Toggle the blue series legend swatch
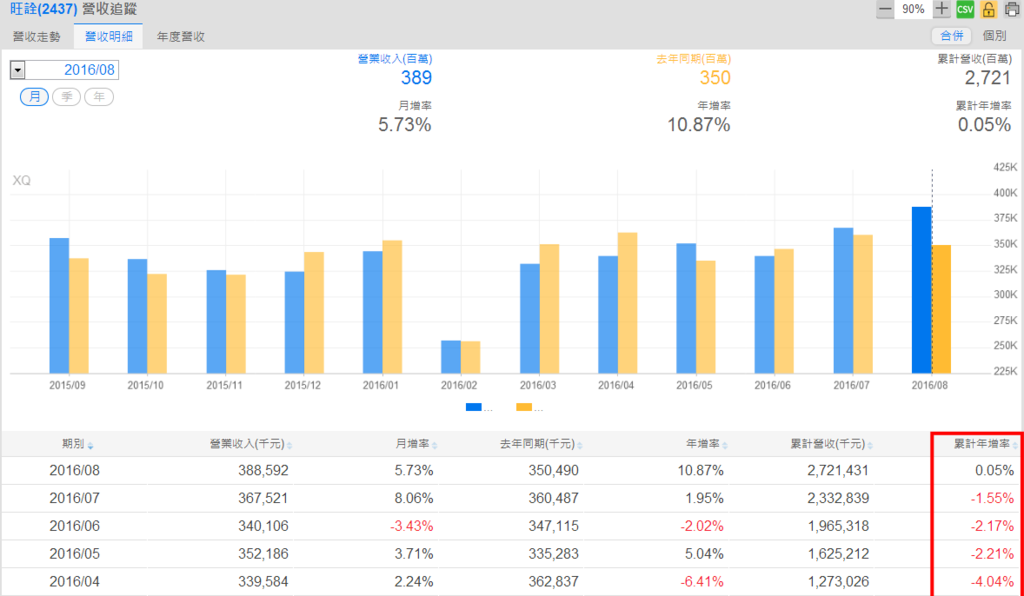This screenshot has height=596, width=1024. [473, 407]
